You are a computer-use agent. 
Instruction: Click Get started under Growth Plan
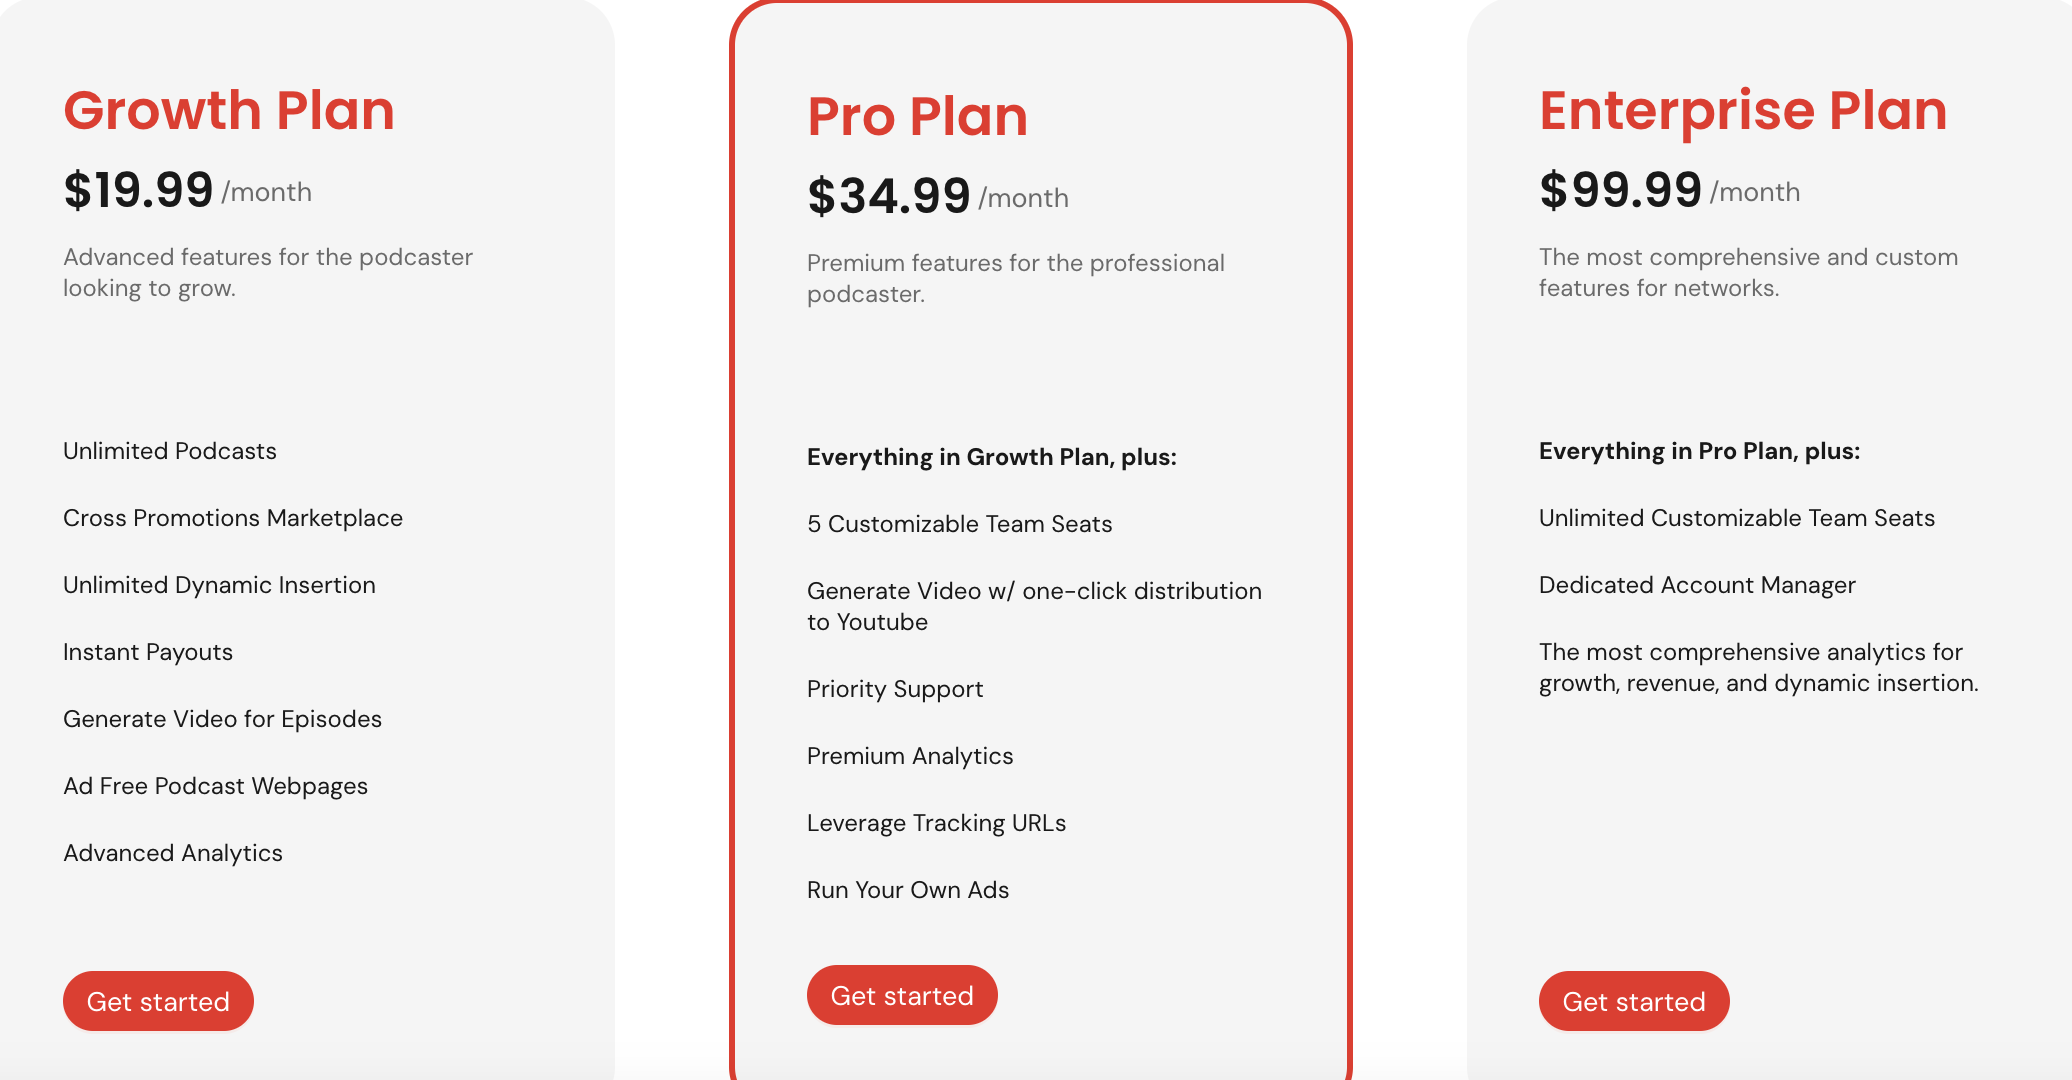click(158, 1001)
